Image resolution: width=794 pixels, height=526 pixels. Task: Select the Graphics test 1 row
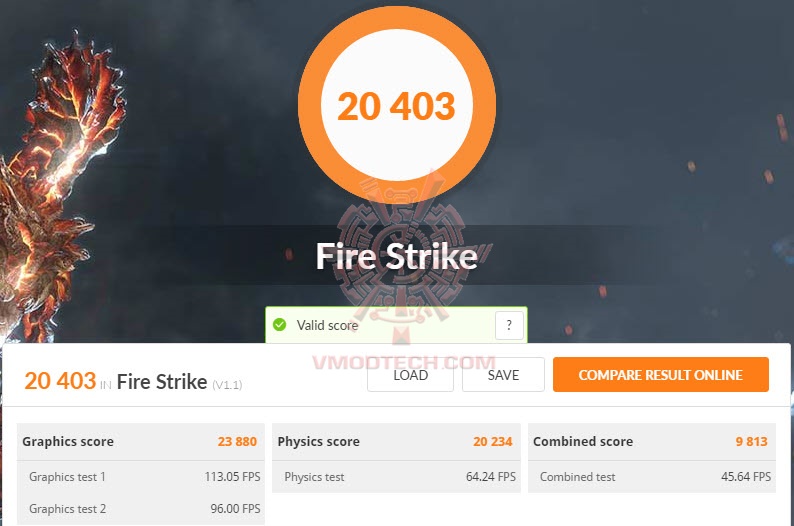tap(141, 477)
